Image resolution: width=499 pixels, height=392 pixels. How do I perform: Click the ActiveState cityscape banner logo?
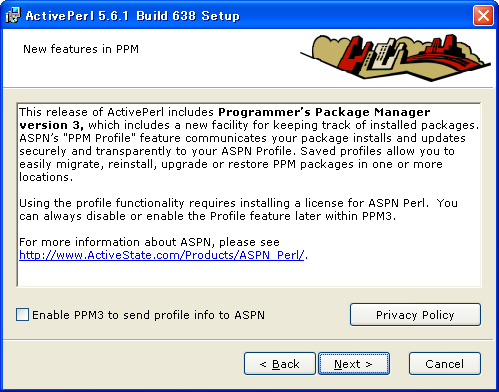coord(395,57)
